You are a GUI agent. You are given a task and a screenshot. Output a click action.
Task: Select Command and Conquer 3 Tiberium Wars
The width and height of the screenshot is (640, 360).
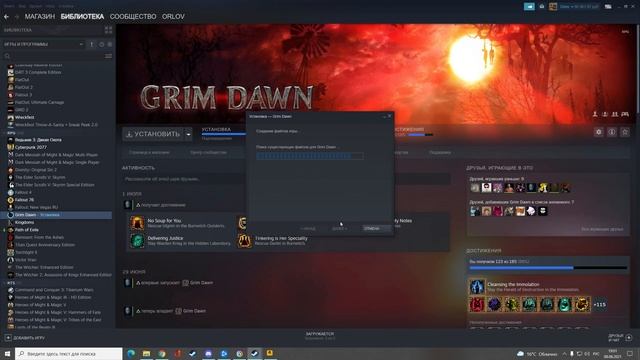[54, 290]
